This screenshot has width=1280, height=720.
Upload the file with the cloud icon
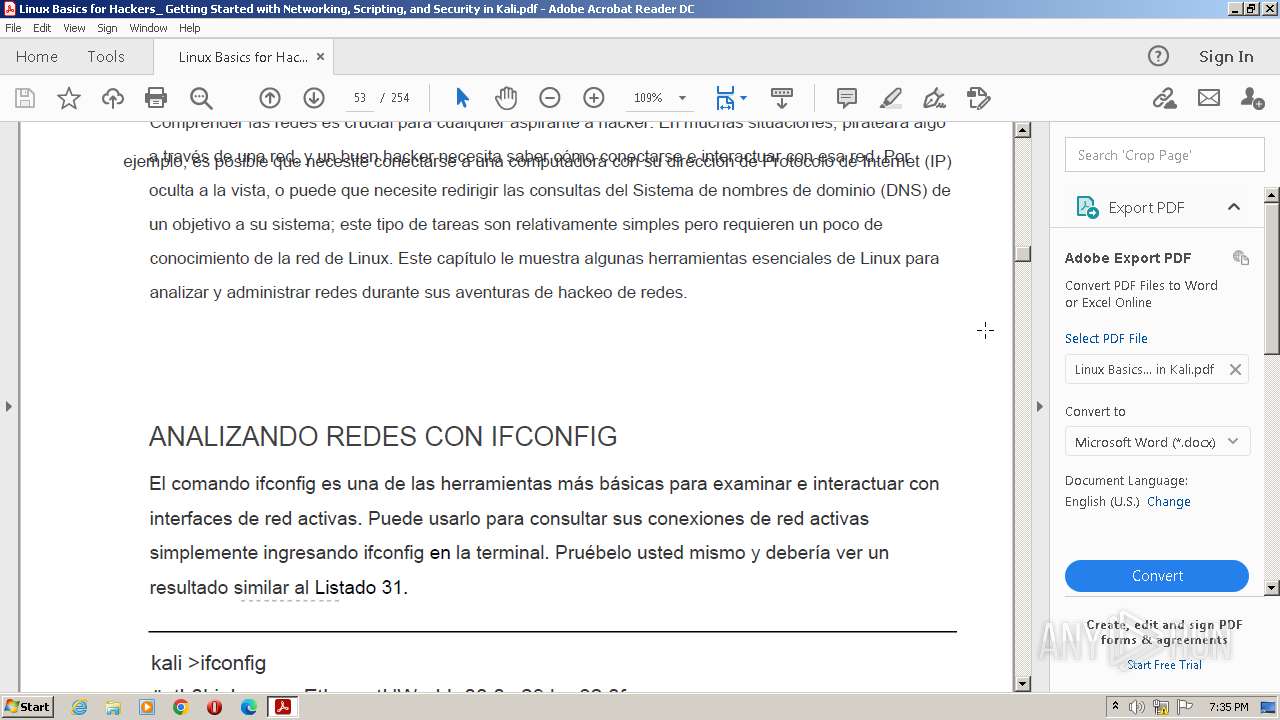pos(113,98)
